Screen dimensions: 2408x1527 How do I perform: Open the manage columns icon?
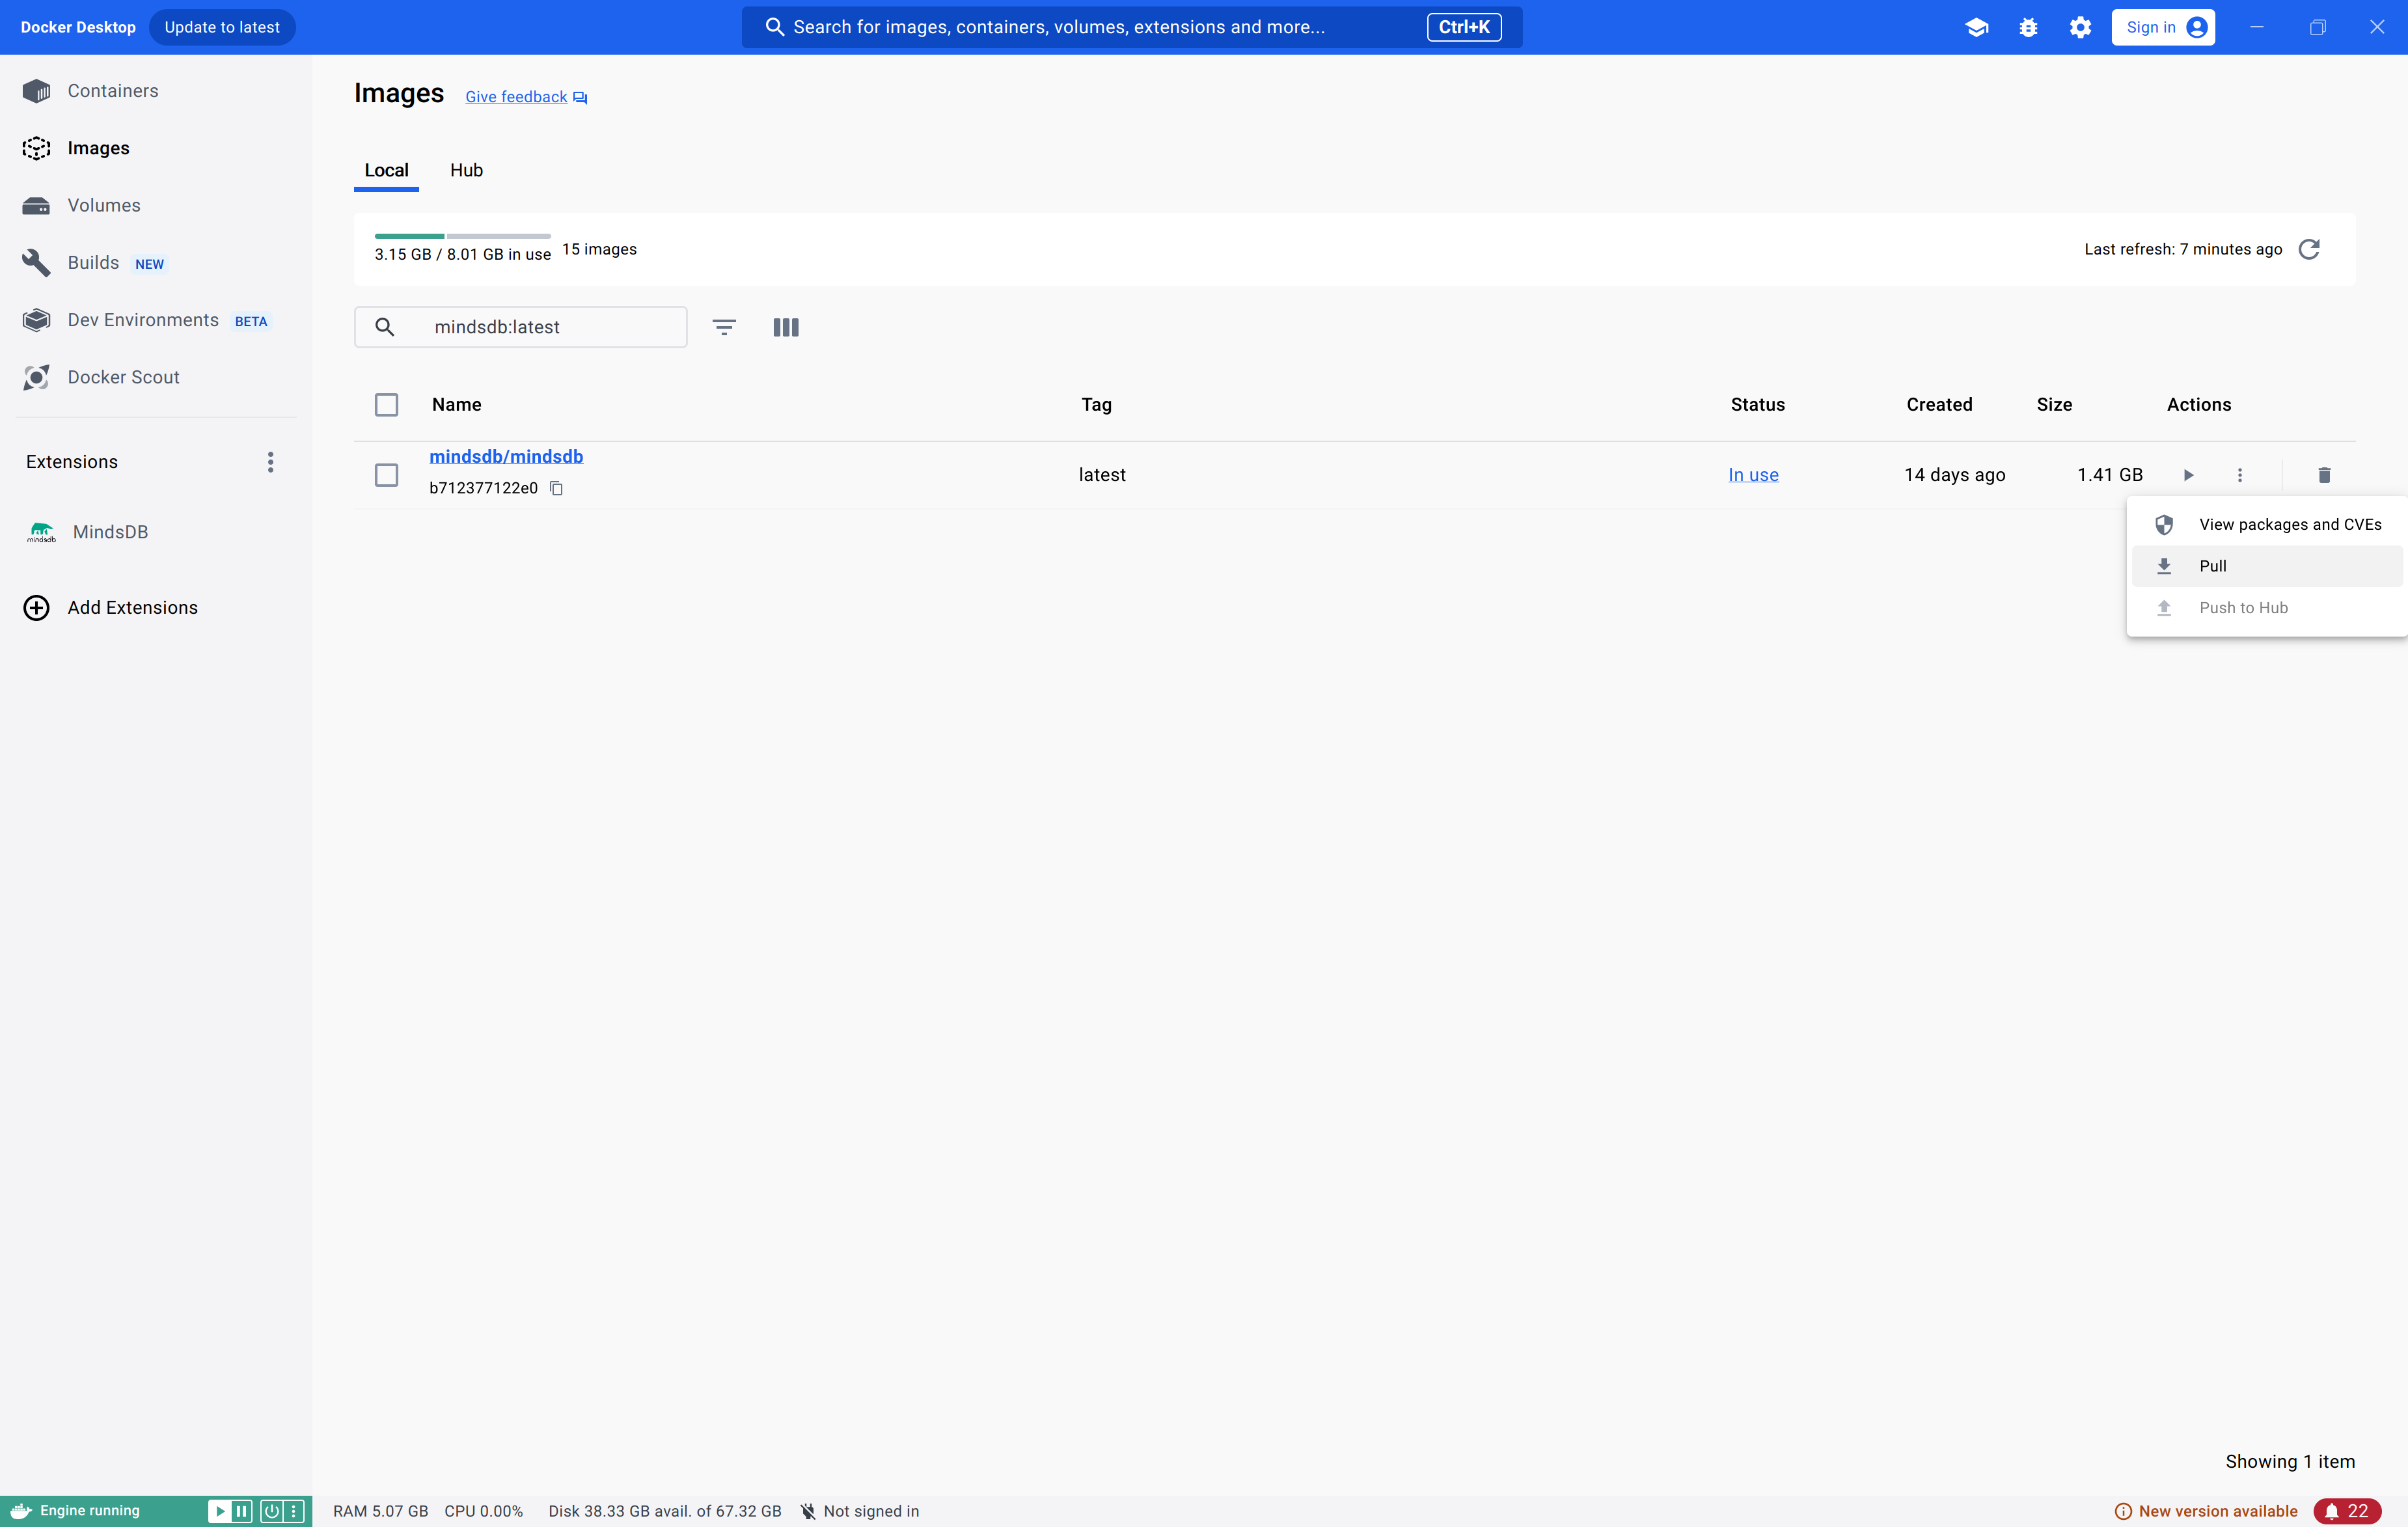(786, 327)
